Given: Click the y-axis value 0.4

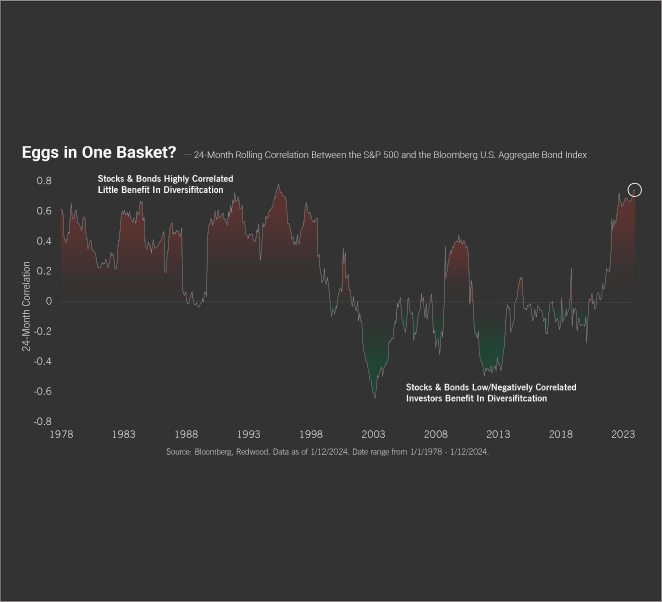Looking at the screenshot, I should coord(44,241).
